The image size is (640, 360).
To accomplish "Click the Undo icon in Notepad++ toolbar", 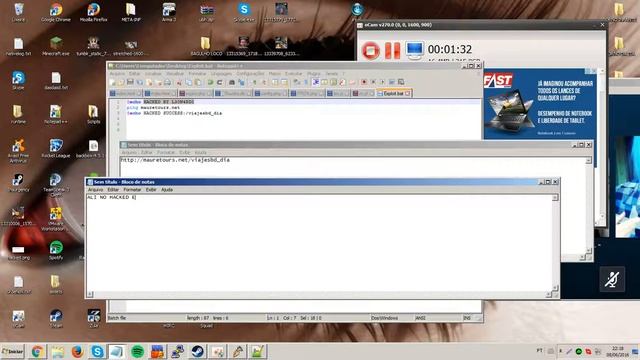I will pos(210,82).
